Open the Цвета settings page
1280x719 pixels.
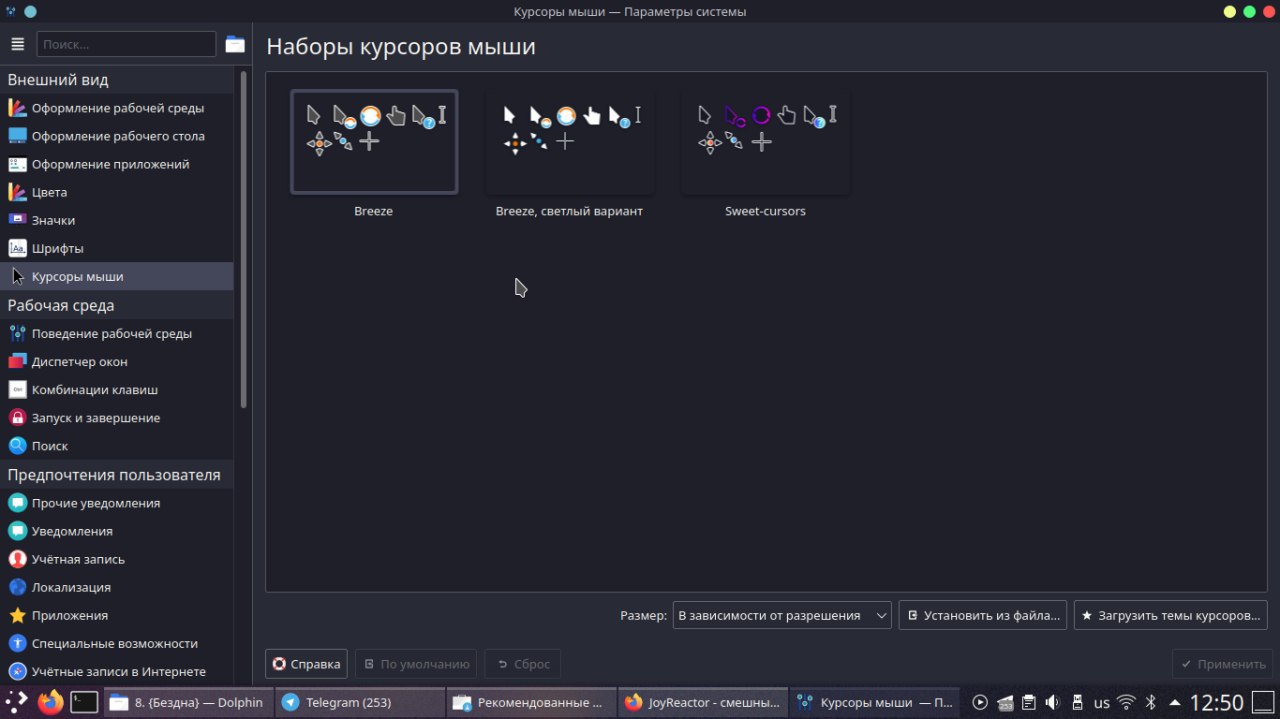click(117, 192)
